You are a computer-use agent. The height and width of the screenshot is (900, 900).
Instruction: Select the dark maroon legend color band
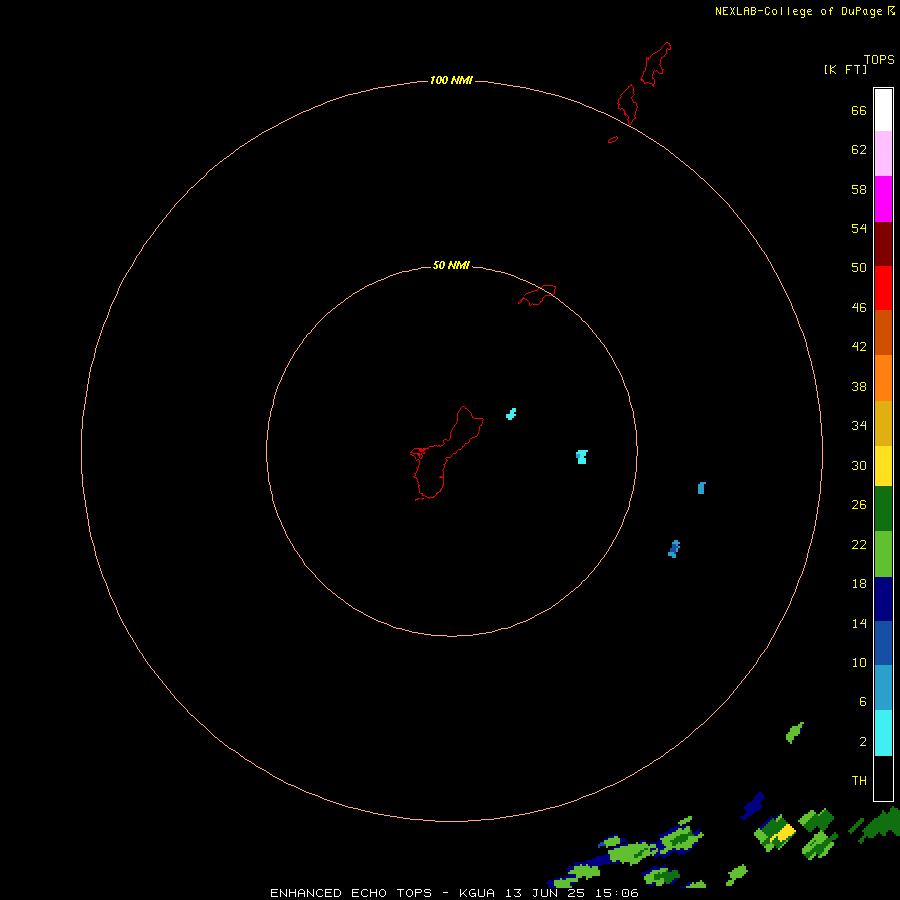(x=883, y=243)
